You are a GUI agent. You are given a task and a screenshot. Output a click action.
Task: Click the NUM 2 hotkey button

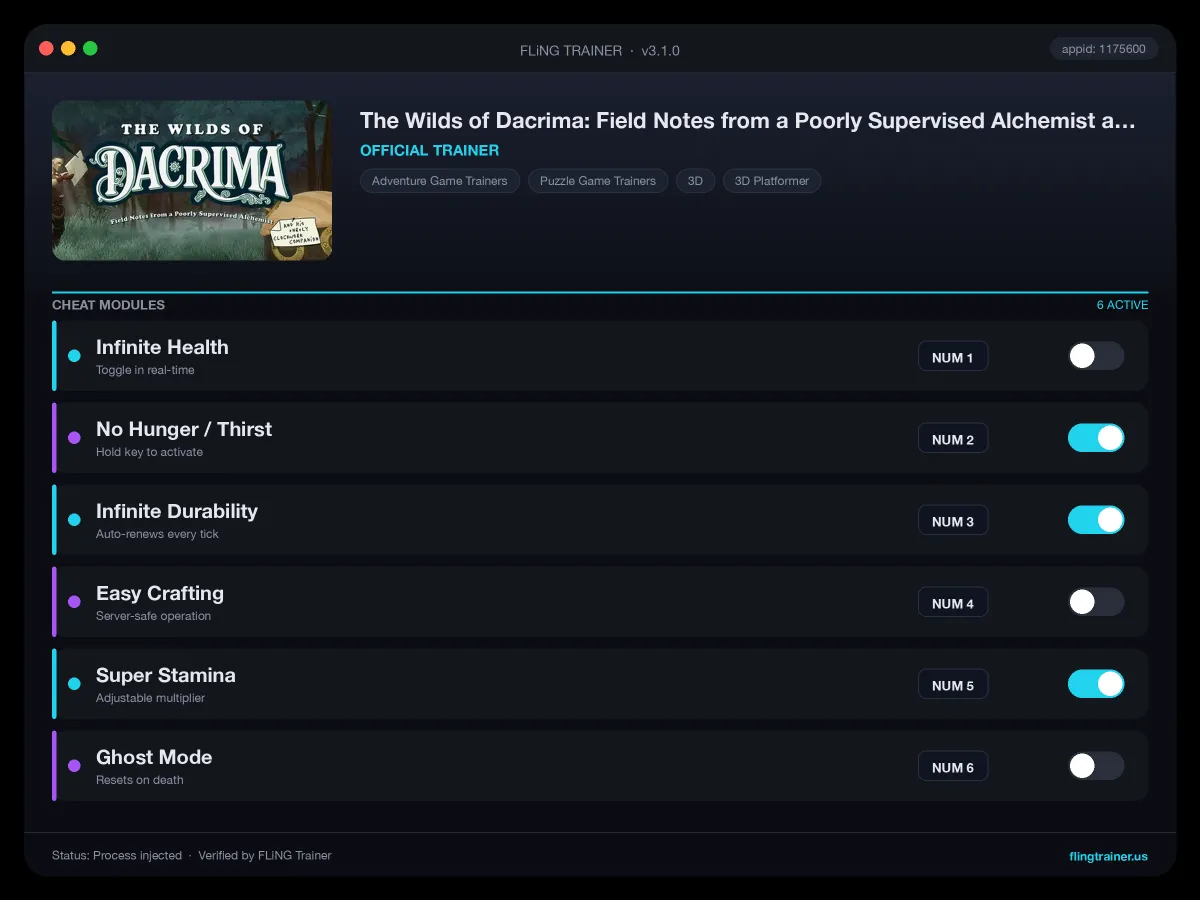tap(953, 439)
